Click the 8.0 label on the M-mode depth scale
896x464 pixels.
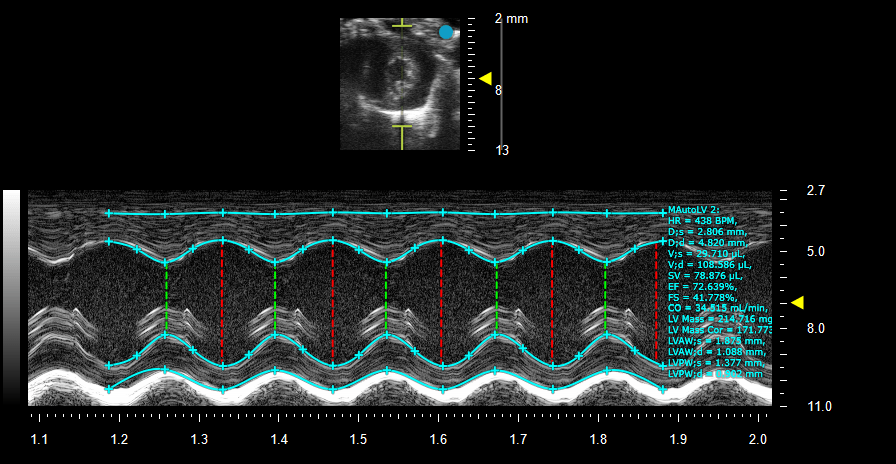pyautogui.click(x=815, y=329)
